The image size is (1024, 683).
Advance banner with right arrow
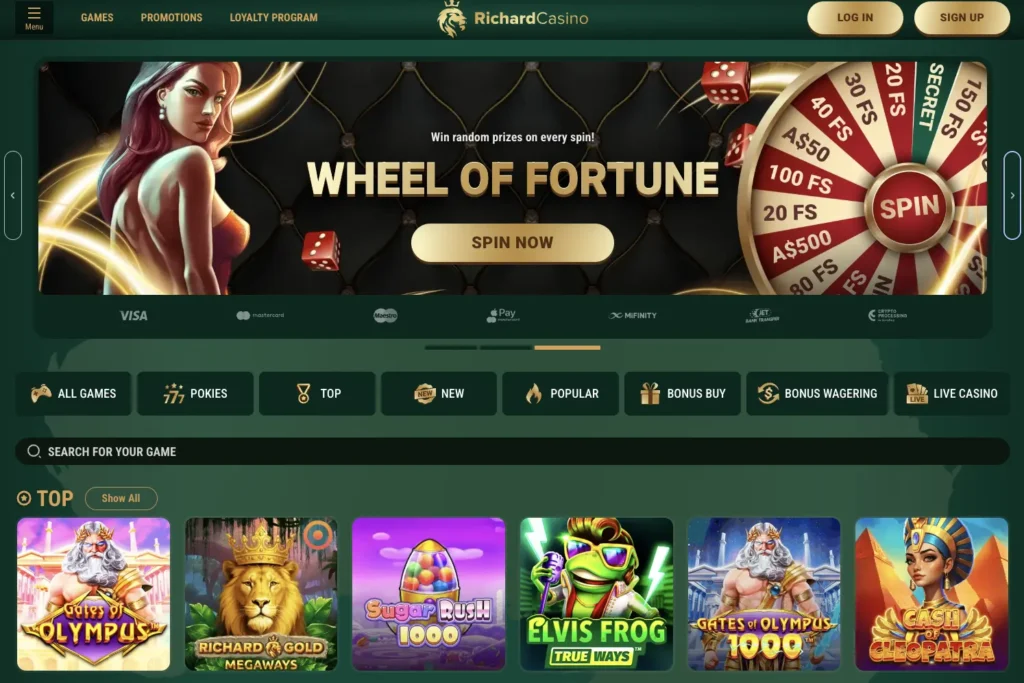[1012, 195]
